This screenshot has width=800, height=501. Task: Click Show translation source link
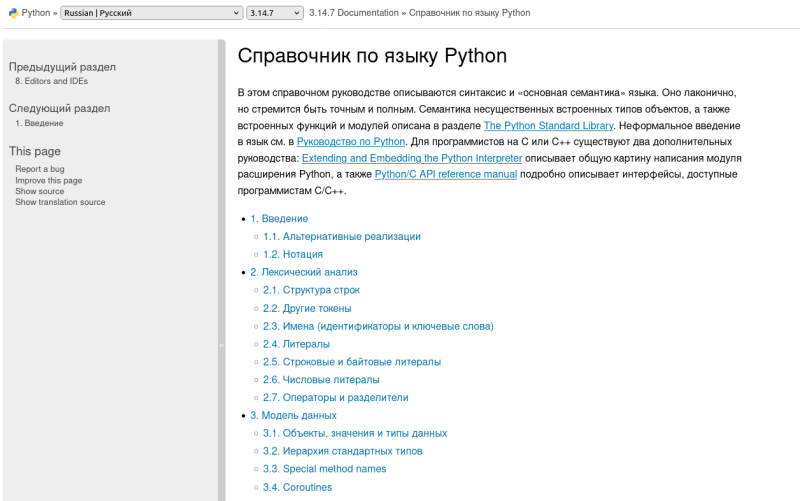[x=60, y=202]
